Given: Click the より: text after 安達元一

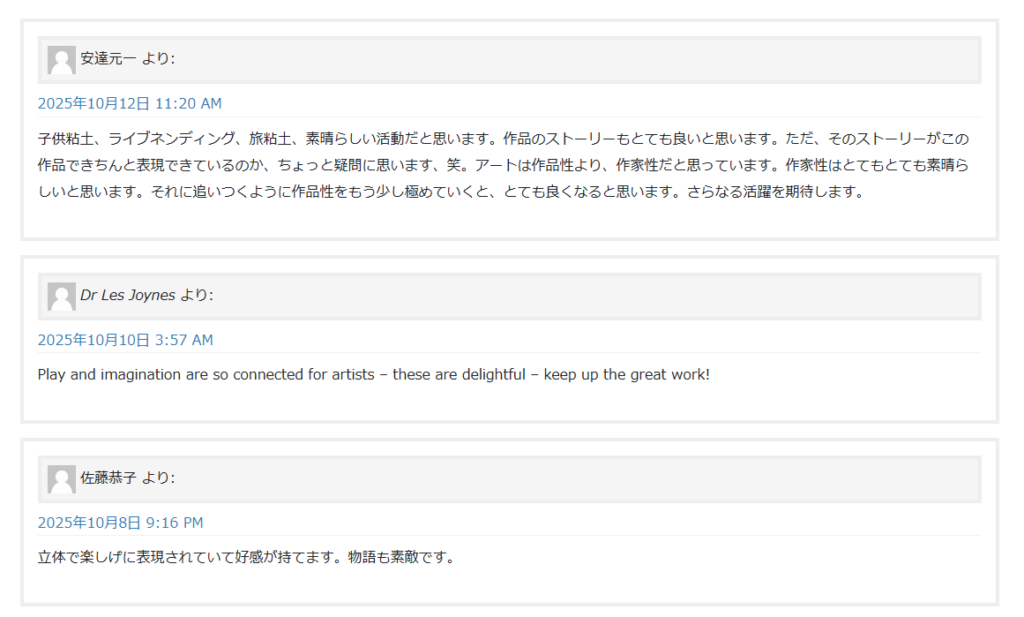Looking at the screenshot, I should [x=158, y=59].
